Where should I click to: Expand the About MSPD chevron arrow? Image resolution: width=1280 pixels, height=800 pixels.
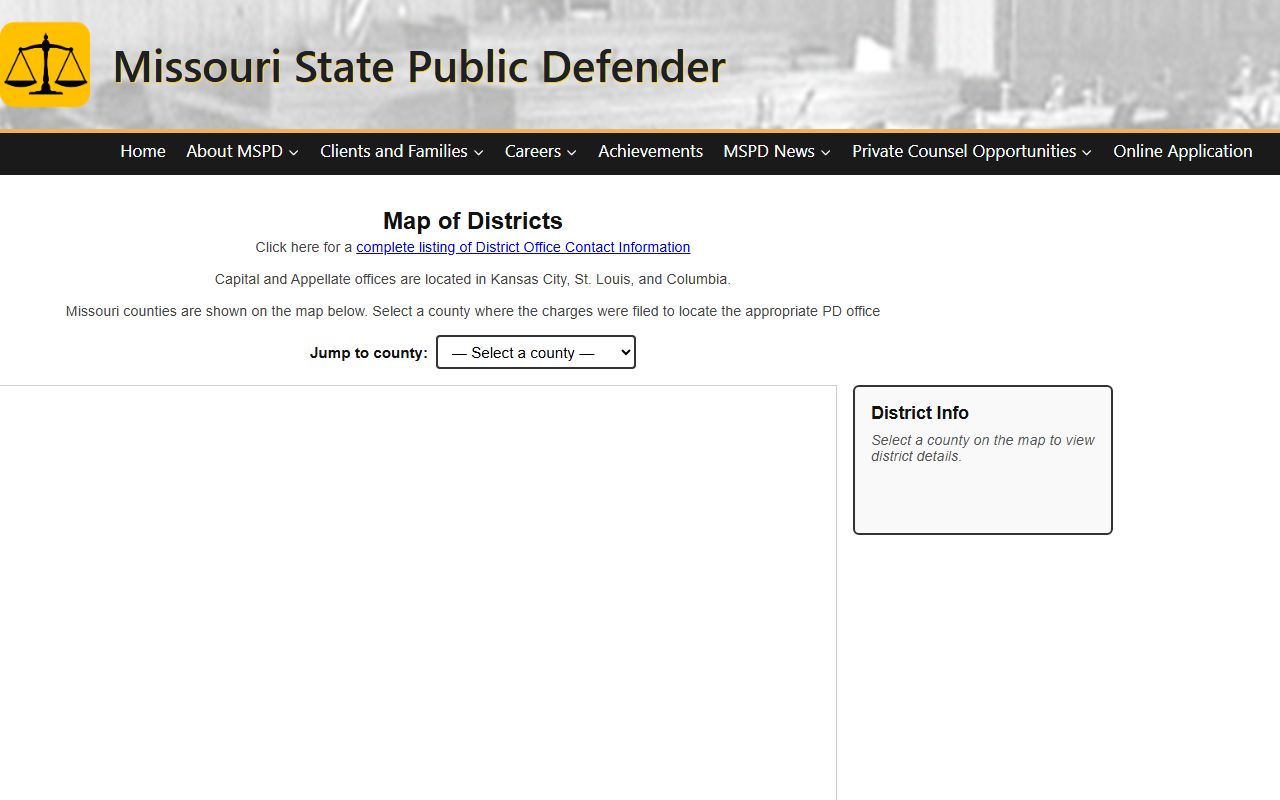click(293, 152)
